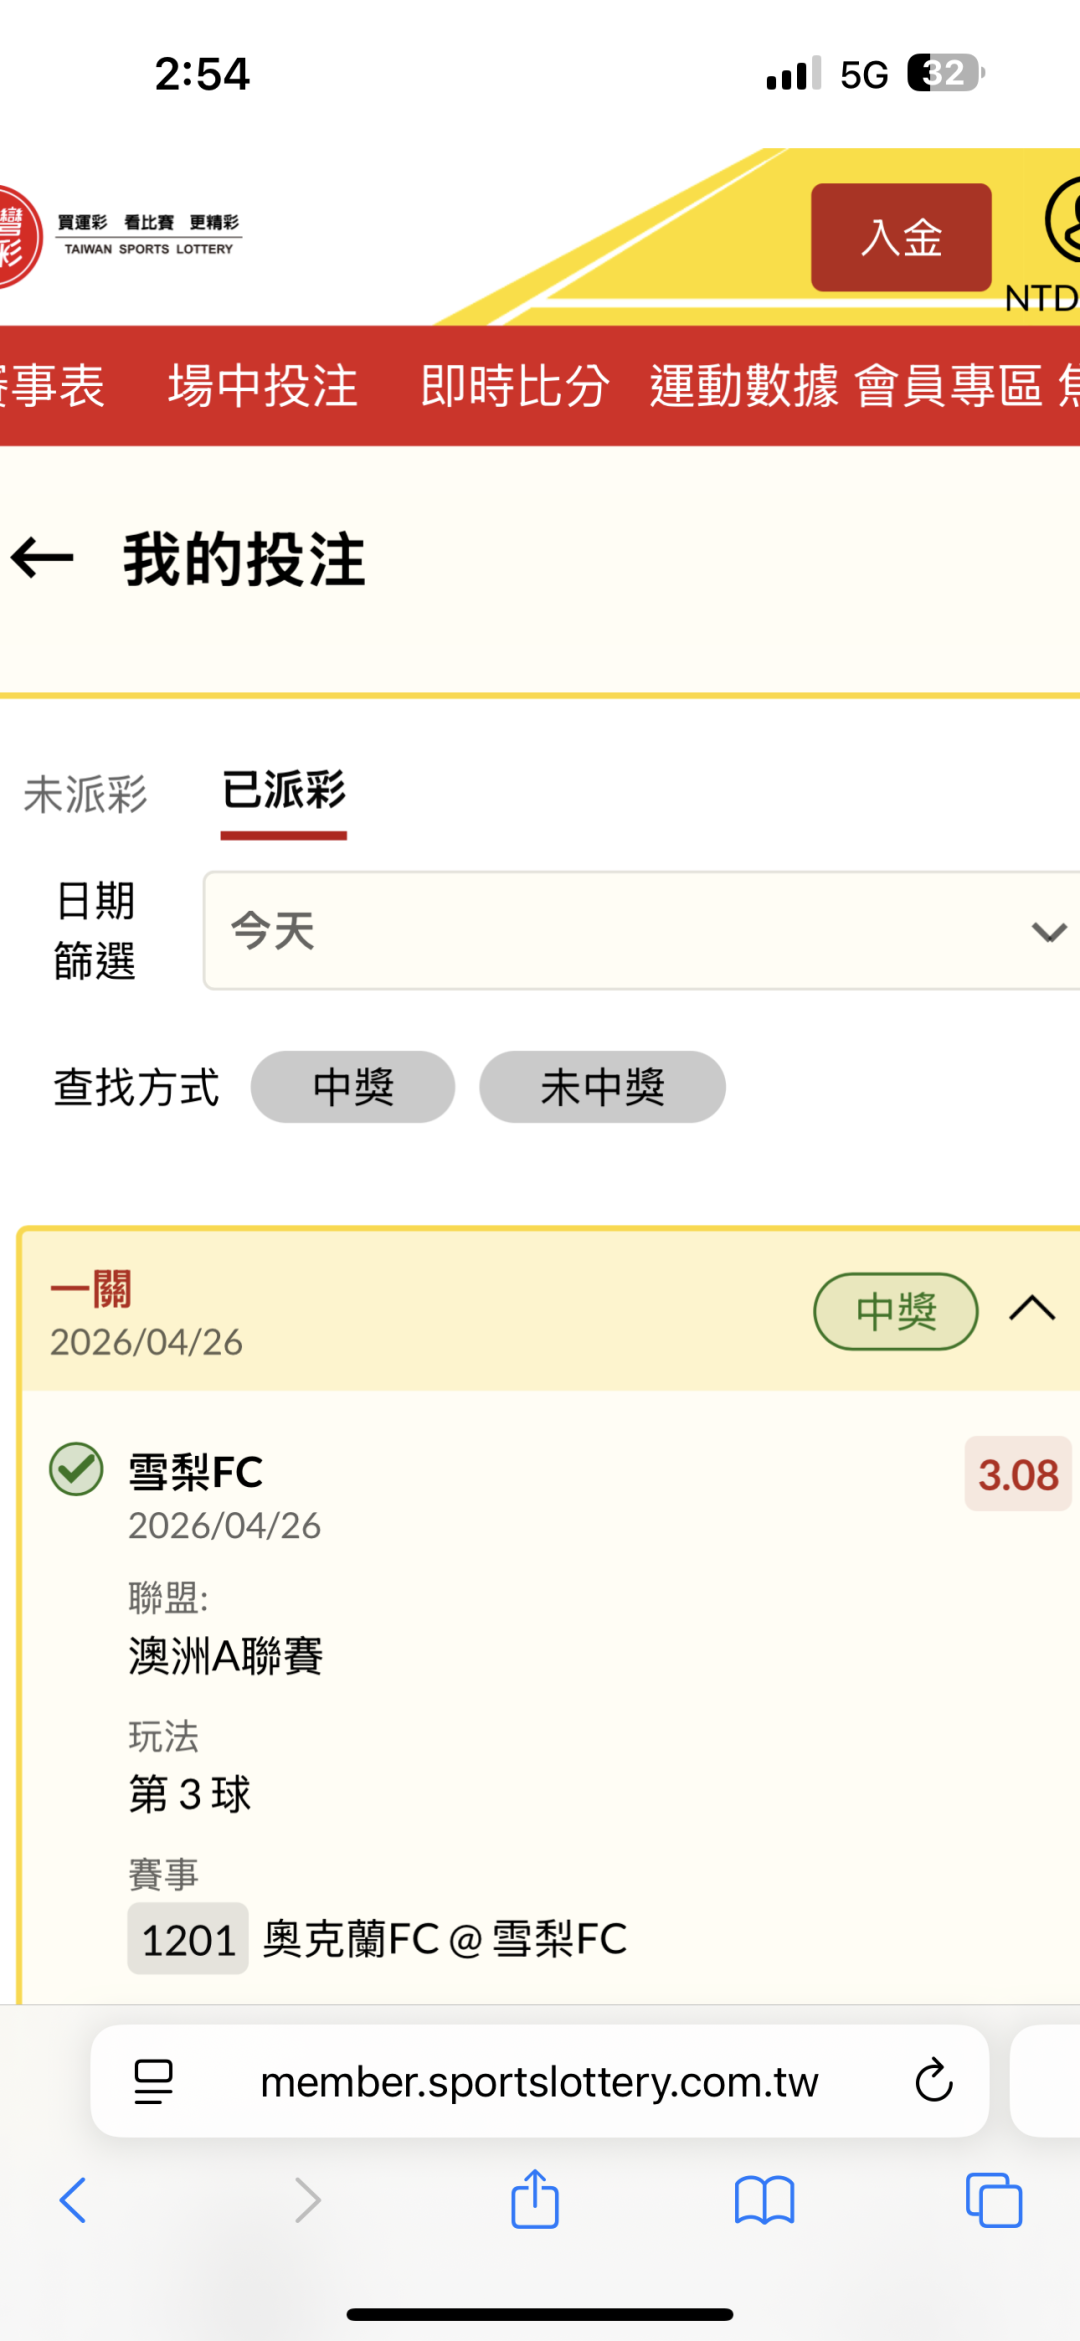1080x2341 pixels.
Task: Open Safari bookmarks icon
Action: (764, 2200)
